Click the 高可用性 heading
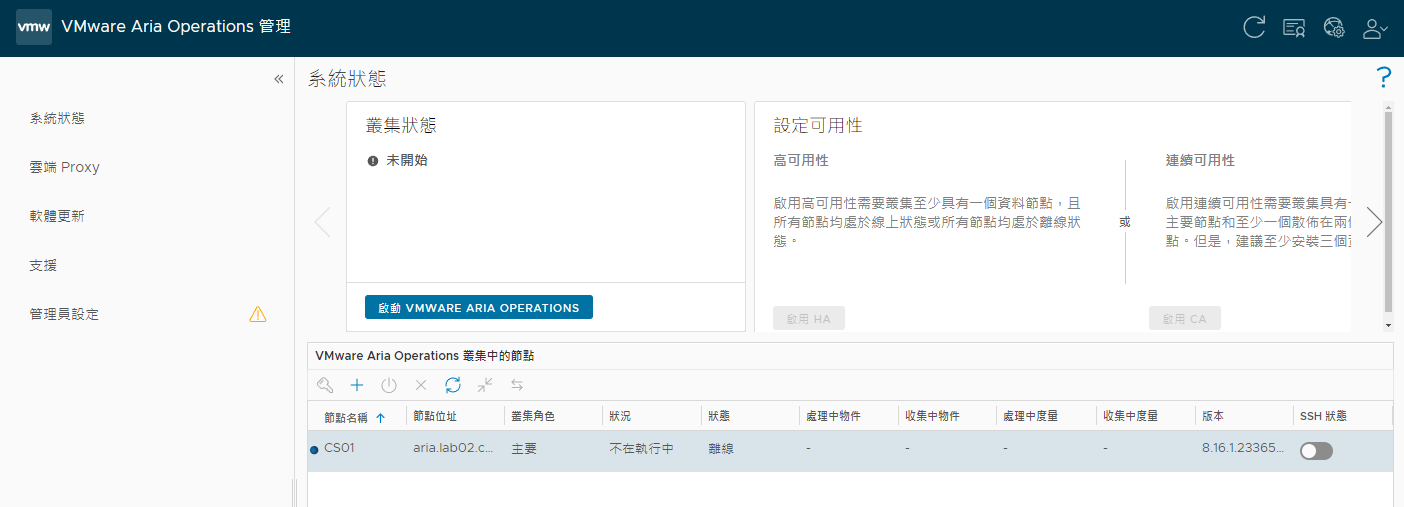Screen dimensions: 1404x507 tap(801, 160)
